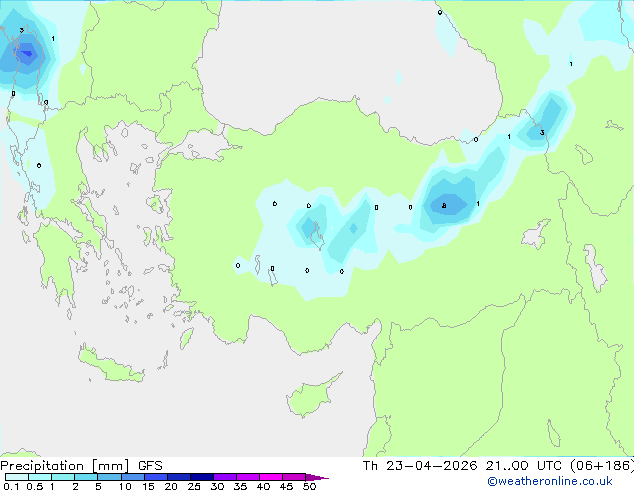This screenshot has height=490, width=634.
Task: Click the '0.1' legend scale number
Action: point(11,486)
